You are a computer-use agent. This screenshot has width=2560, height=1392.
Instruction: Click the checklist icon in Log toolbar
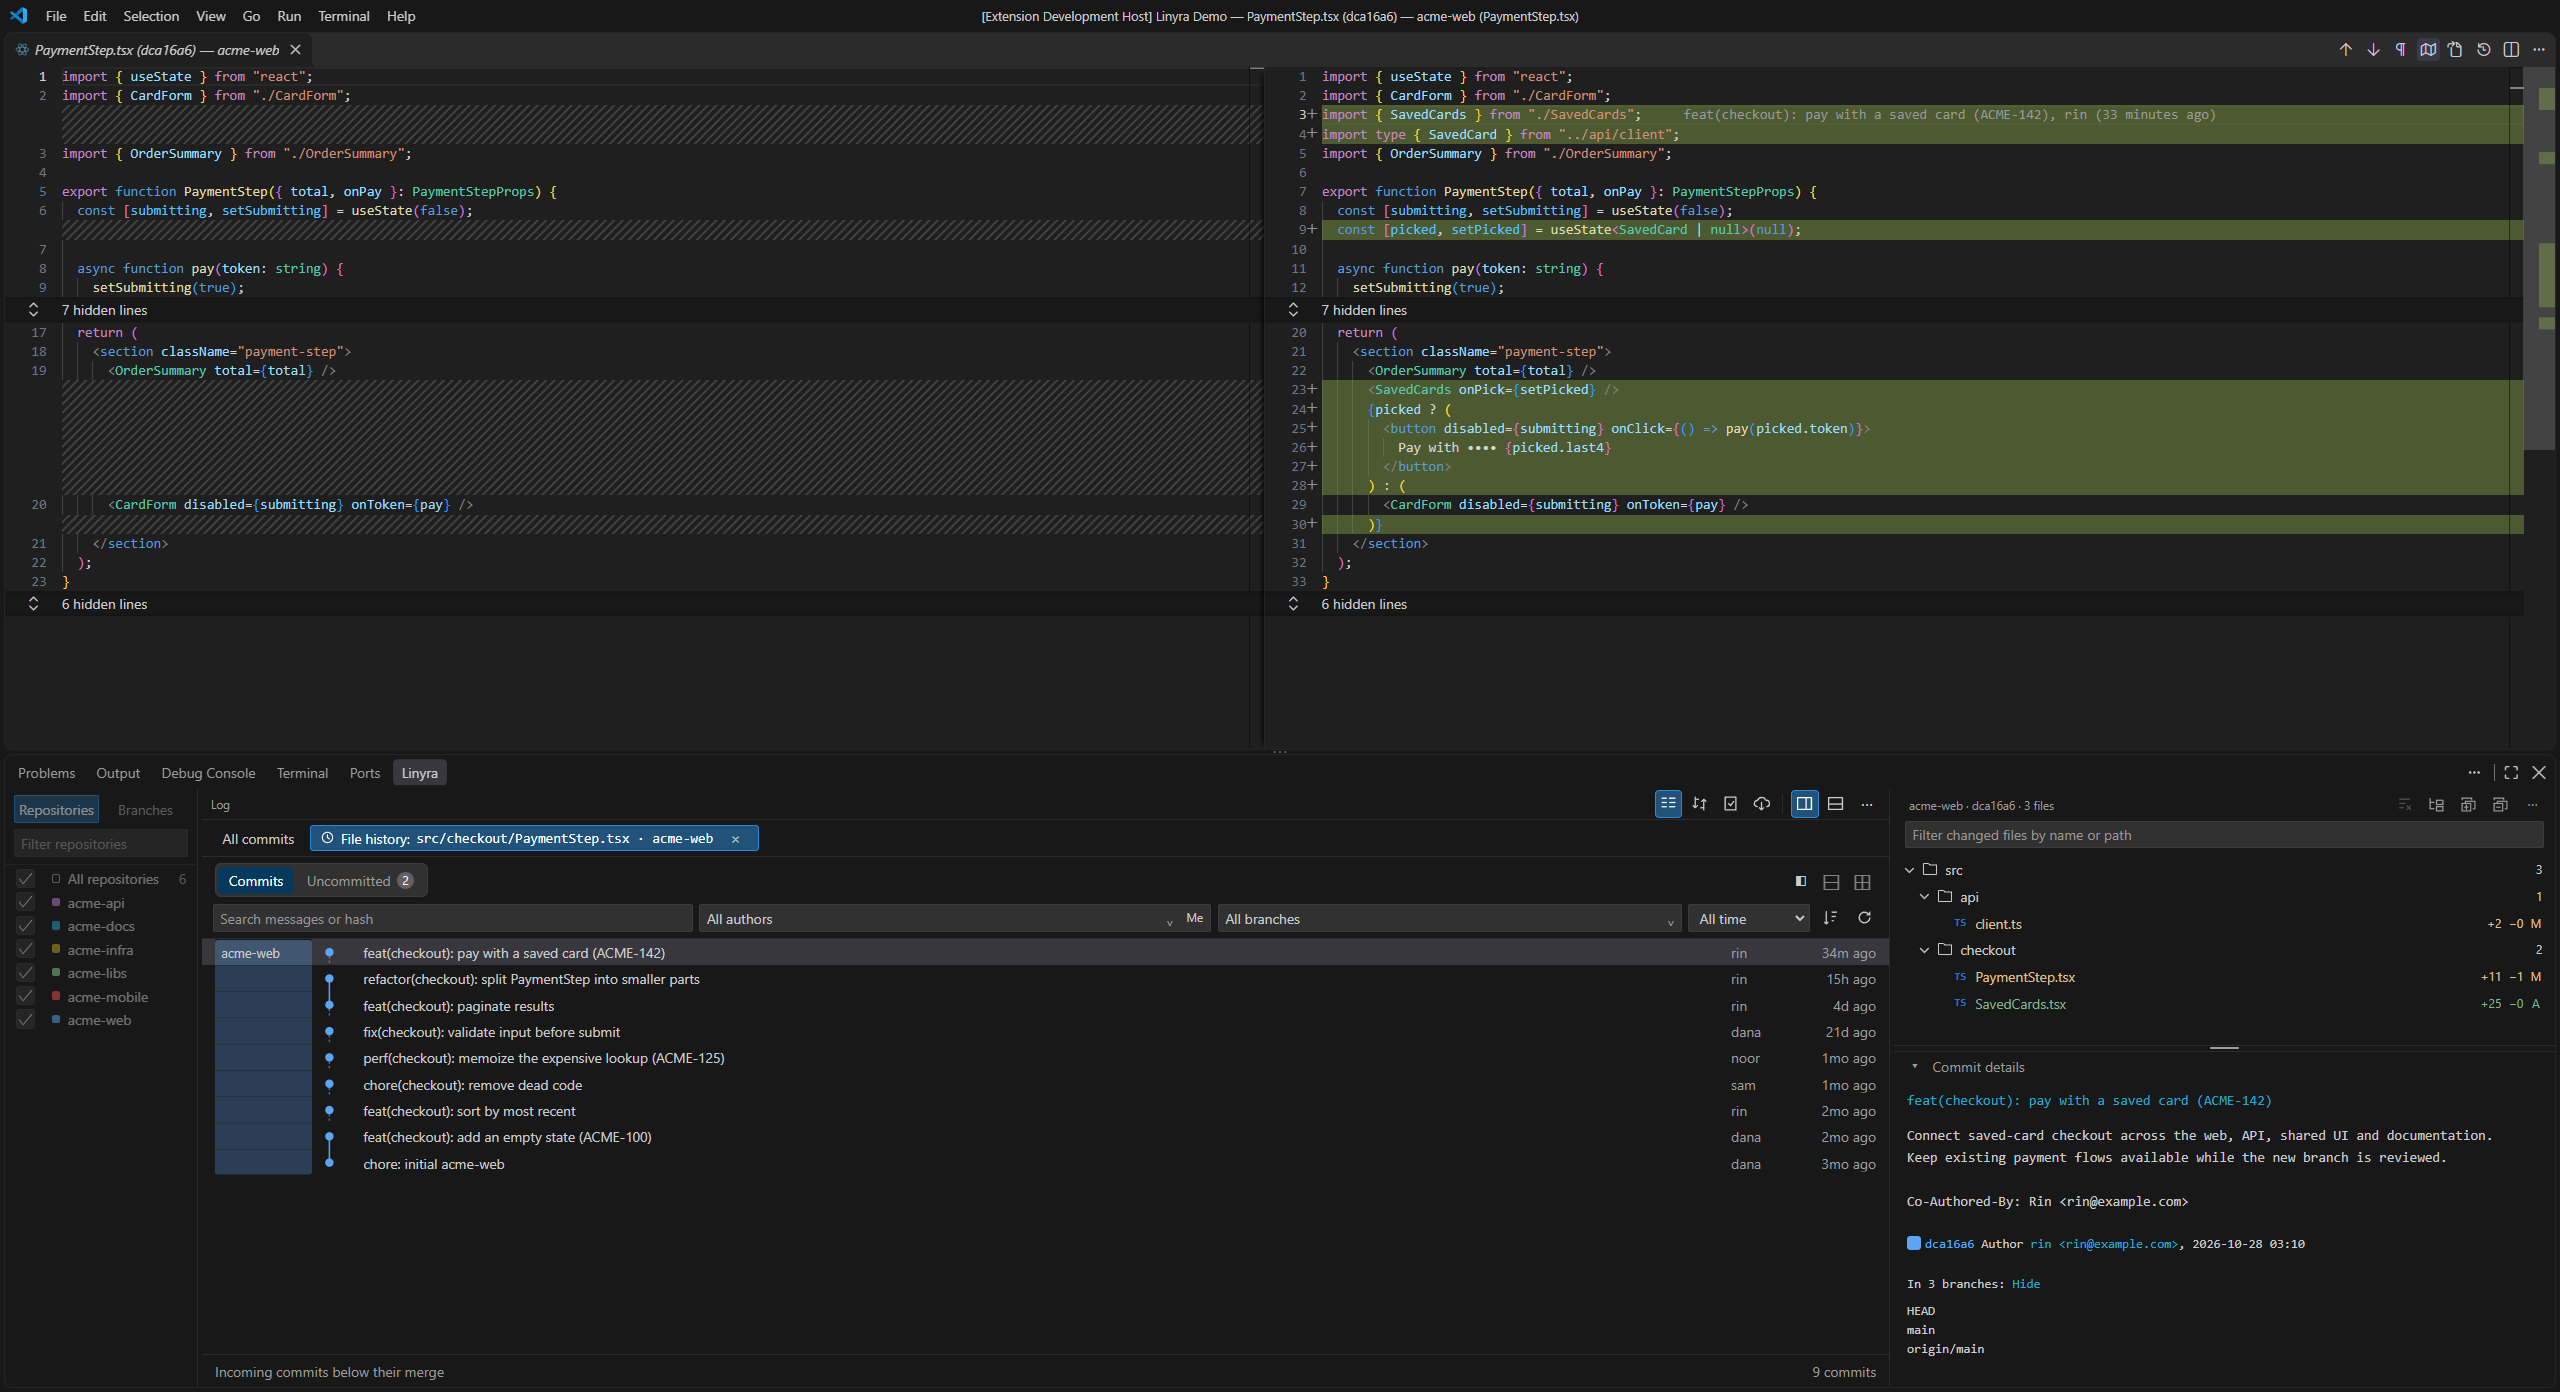point(1730,804)
